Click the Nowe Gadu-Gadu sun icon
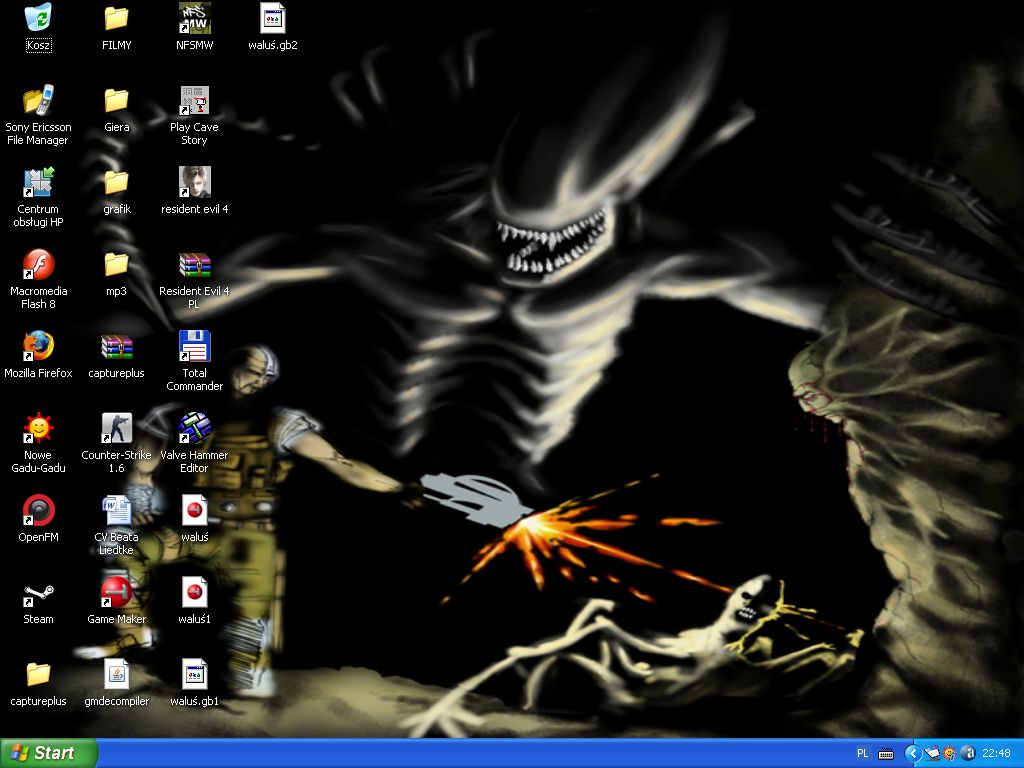This screenshot has height=768, width=1024. click(38, 428)
